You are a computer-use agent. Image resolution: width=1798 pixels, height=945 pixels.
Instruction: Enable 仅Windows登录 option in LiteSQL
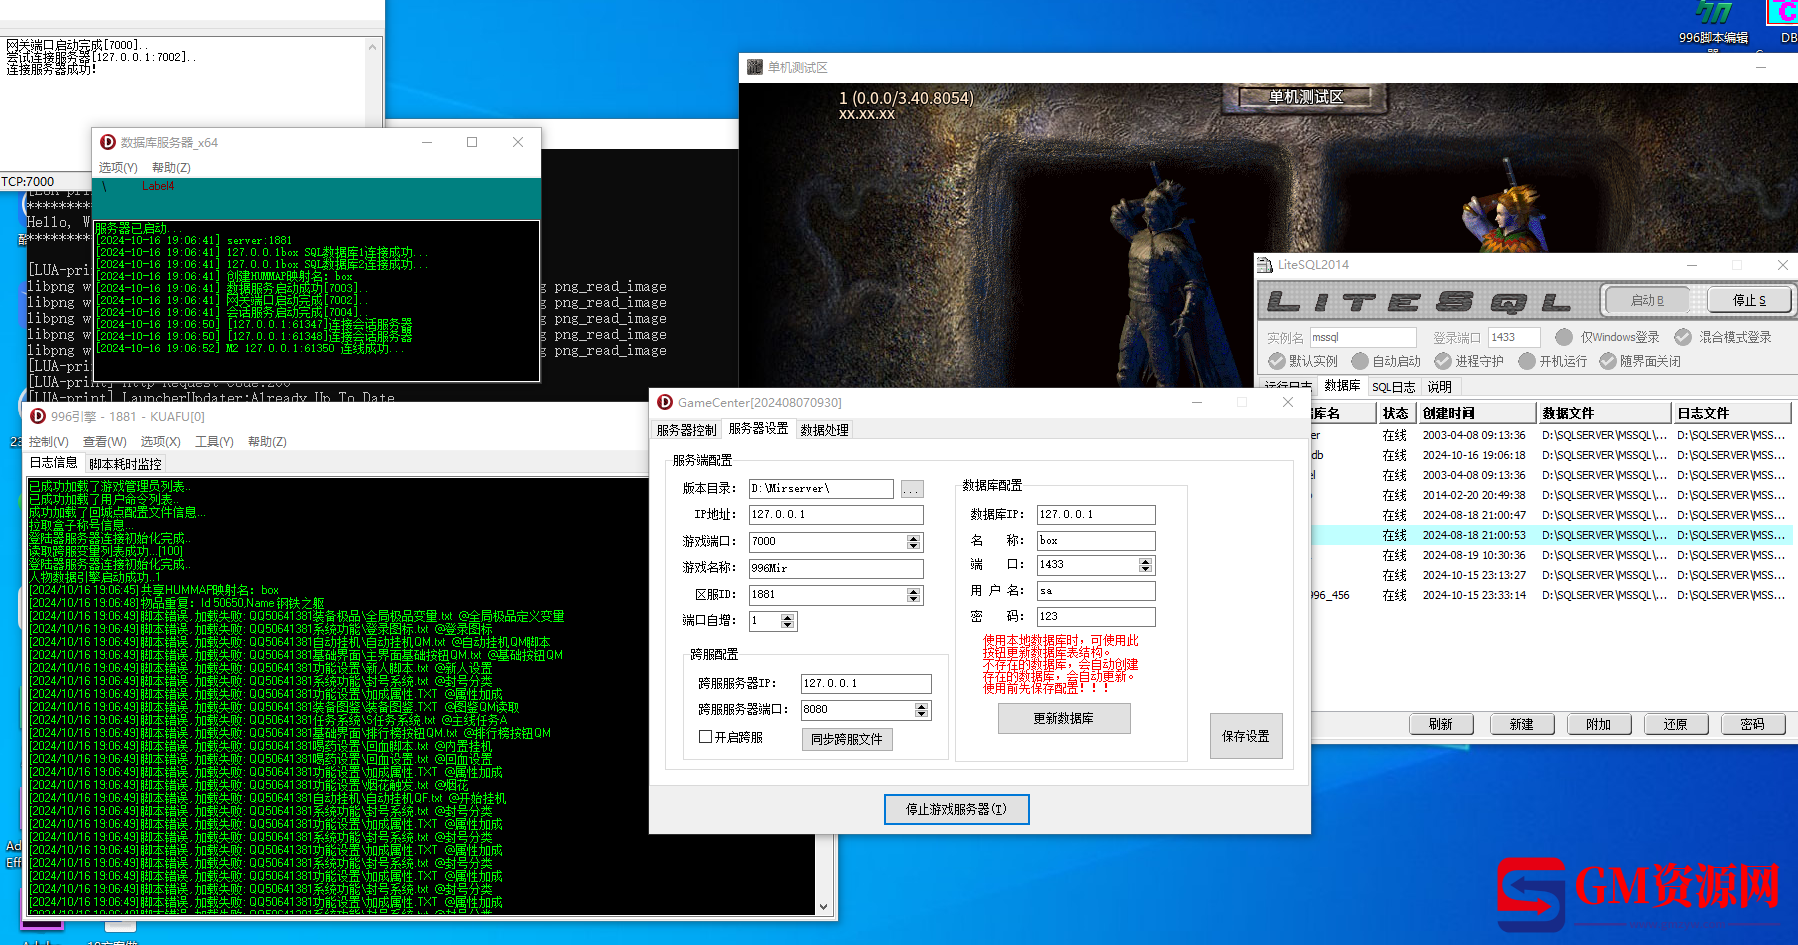coord(1564,337)
